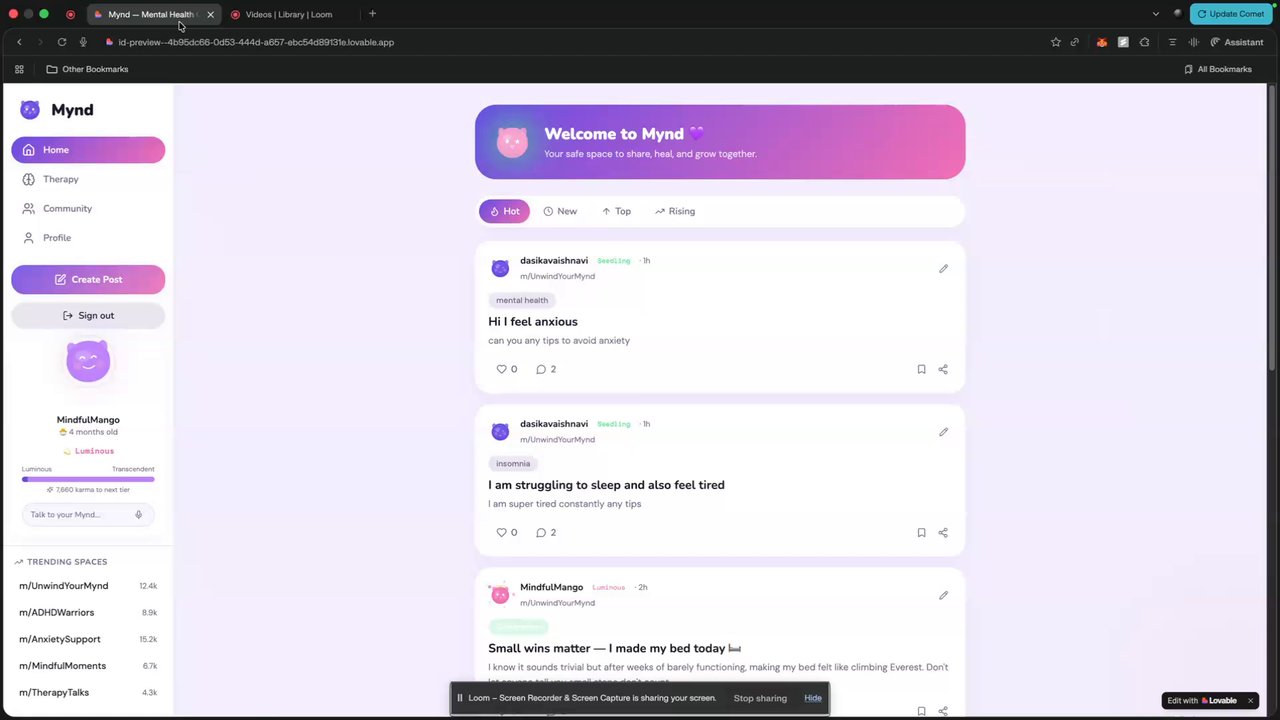The width and height of the screenshot is (1280, 720).
Task: Click the Create Post button
Action: (88, 279)
